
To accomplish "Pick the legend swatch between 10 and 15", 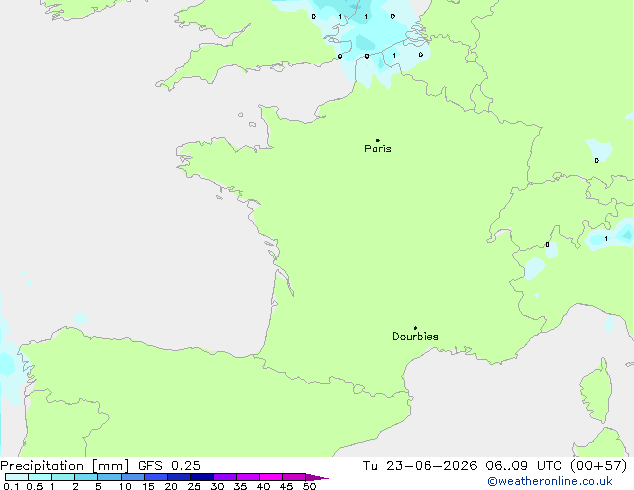I will [x=133, y=477].
